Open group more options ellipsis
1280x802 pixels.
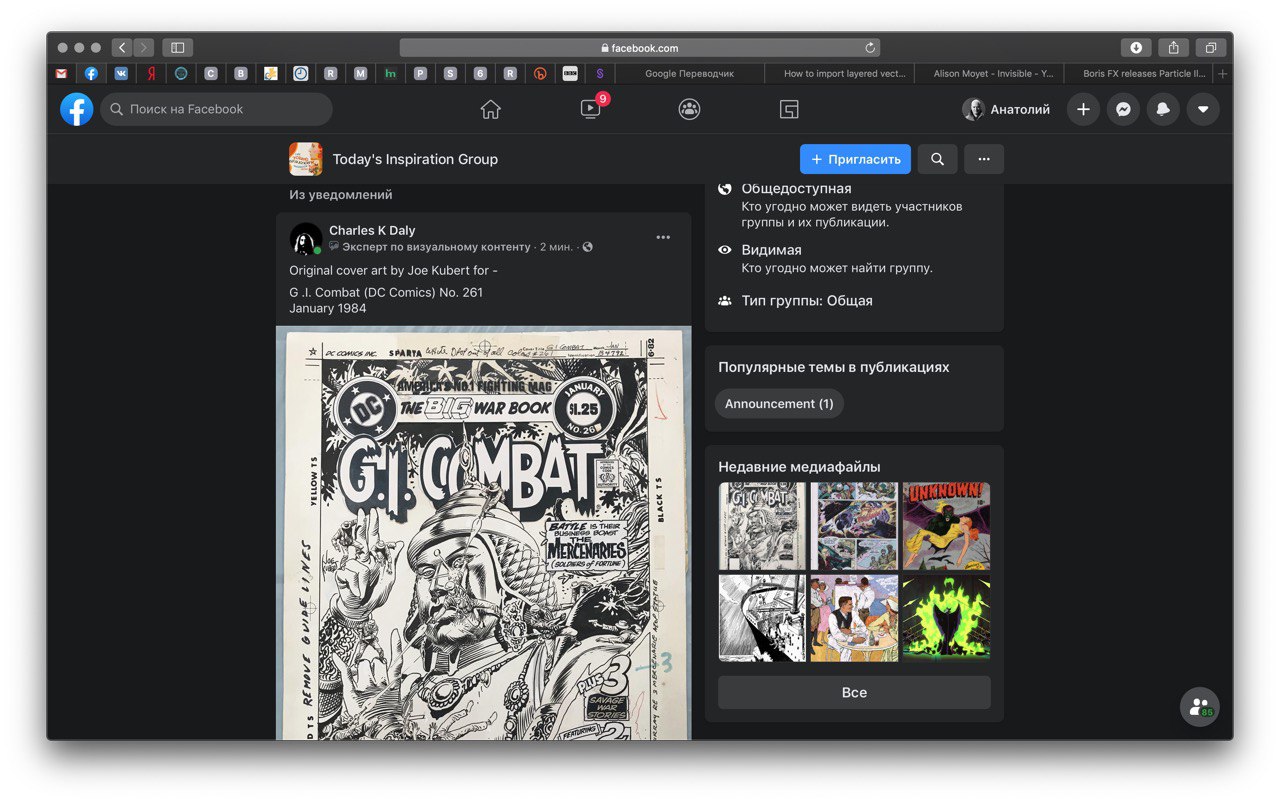(x=984, y=159)
